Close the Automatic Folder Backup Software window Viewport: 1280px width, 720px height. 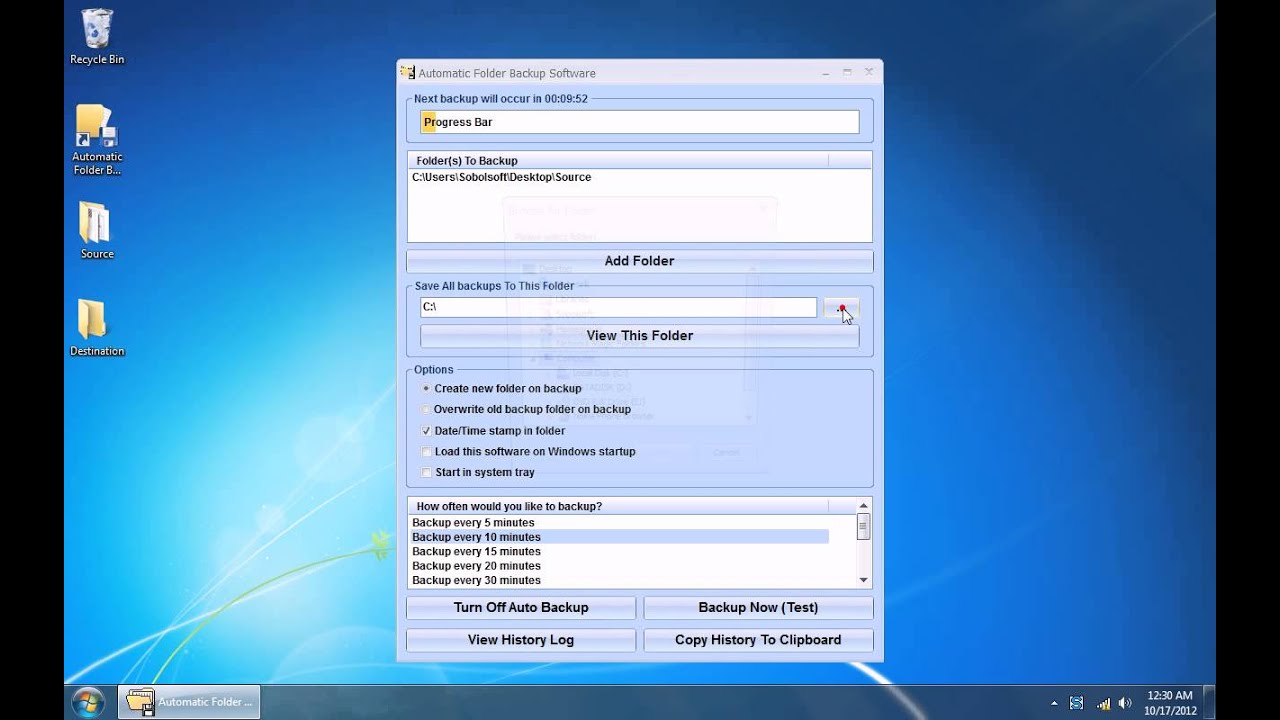[x=869, y=72]
